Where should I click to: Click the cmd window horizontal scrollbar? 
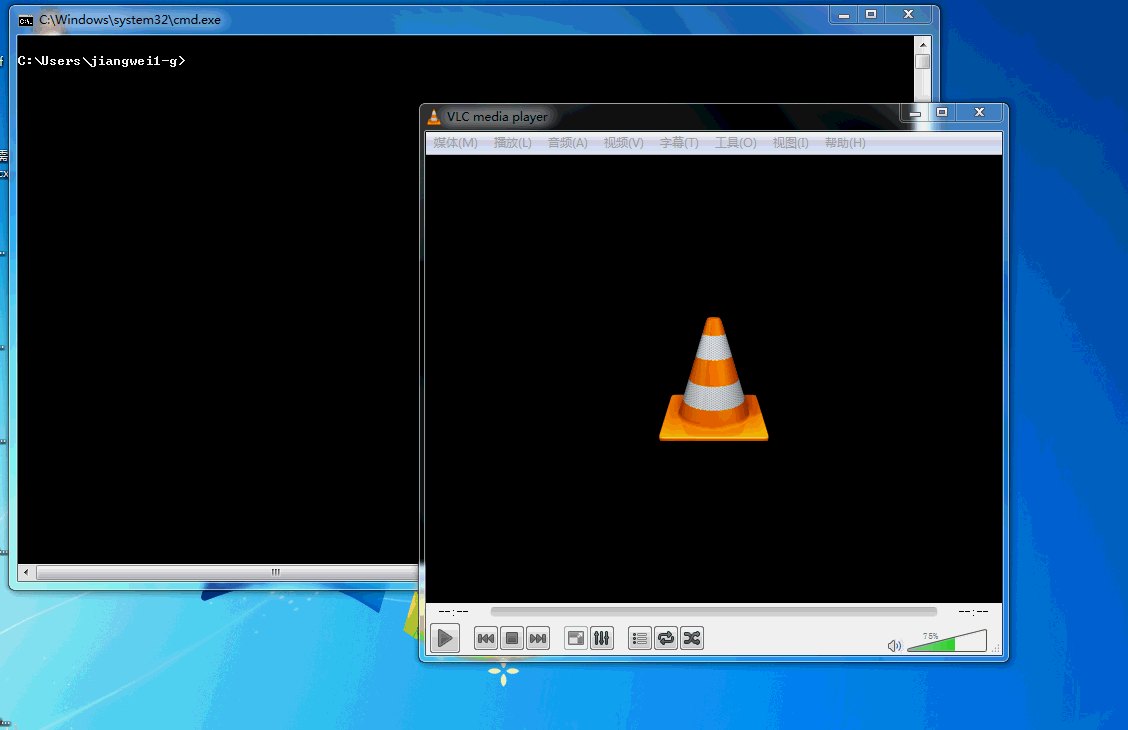point(220,573)
